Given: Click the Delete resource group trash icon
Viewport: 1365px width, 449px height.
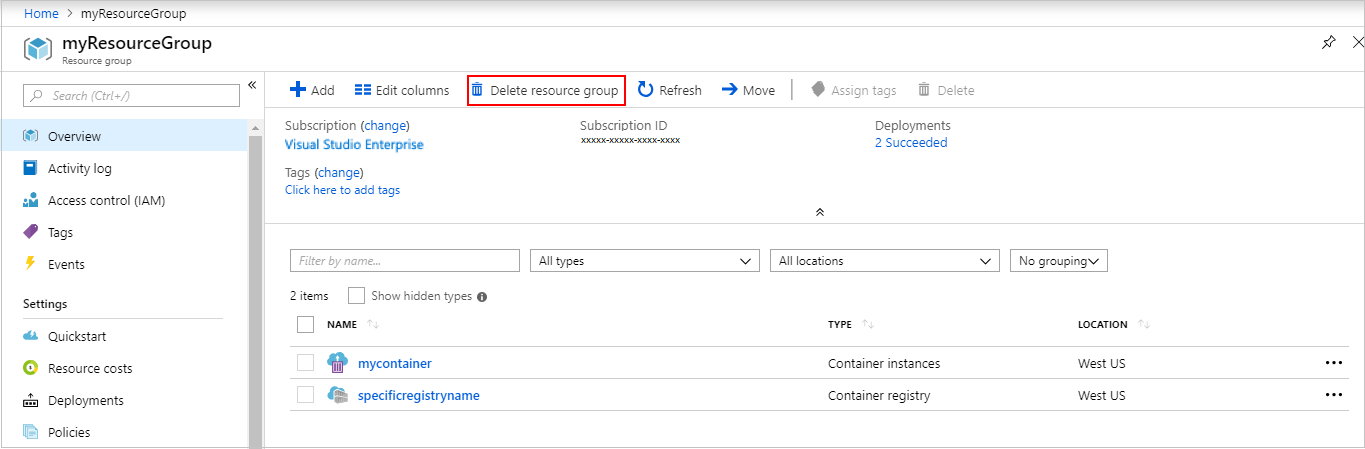Looking at the screenshot, I should coord(477,90).
